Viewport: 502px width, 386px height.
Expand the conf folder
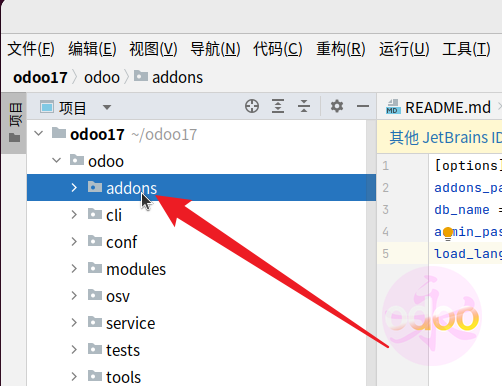tap(74, 242)
